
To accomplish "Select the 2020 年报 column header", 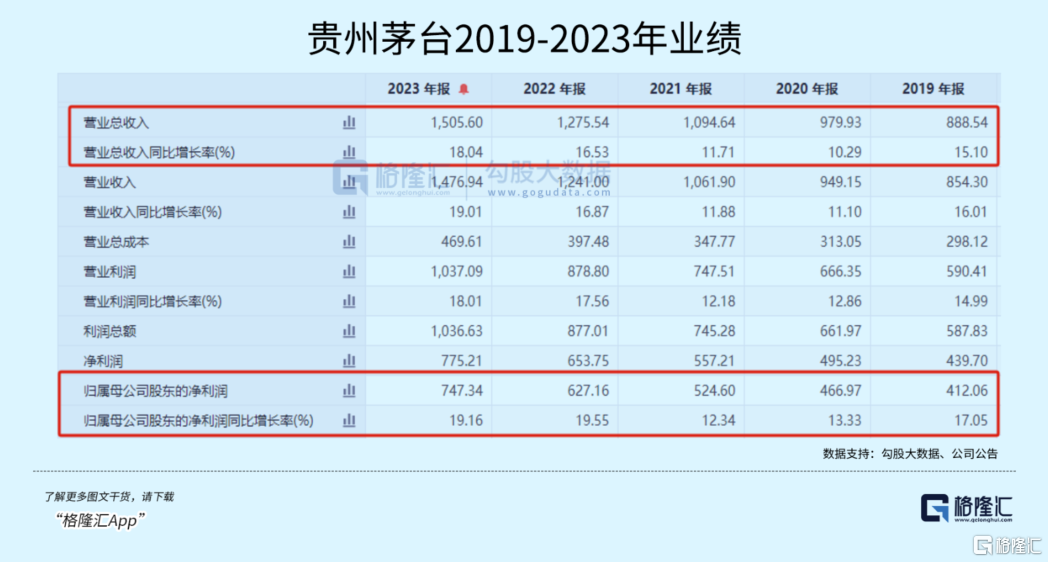I will click(x=807, y=89).
